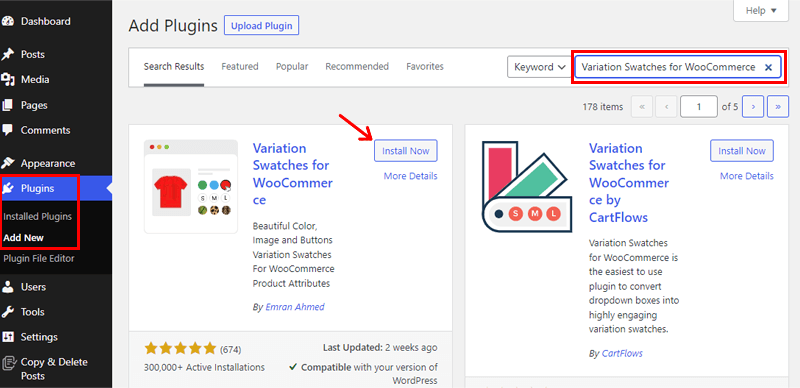Open Plugin File Editor submenu

(39, 258)
